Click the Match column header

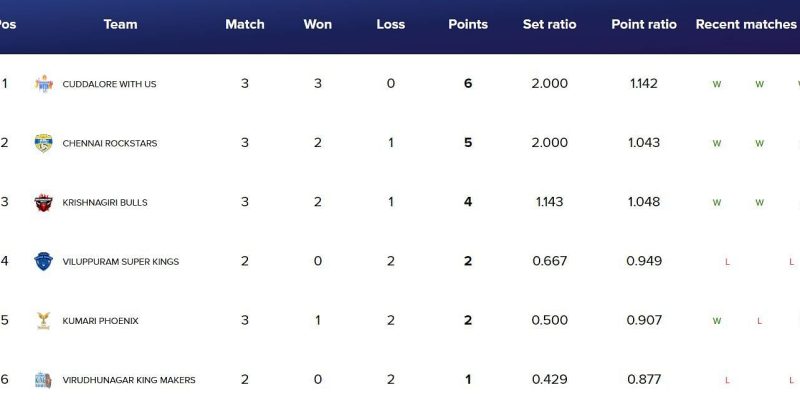(x=245, y=24)
